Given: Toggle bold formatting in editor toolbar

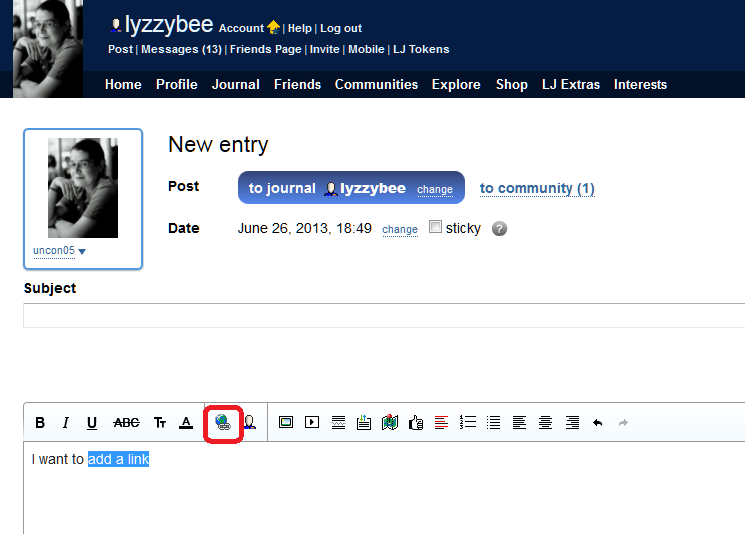Looking at the screenshot, I should pos(40,423).
